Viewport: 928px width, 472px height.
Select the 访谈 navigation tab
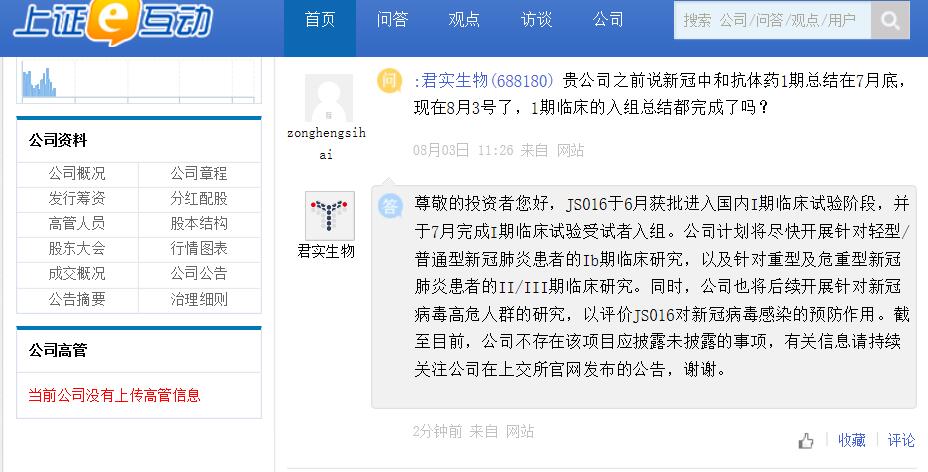click(536, 20)
